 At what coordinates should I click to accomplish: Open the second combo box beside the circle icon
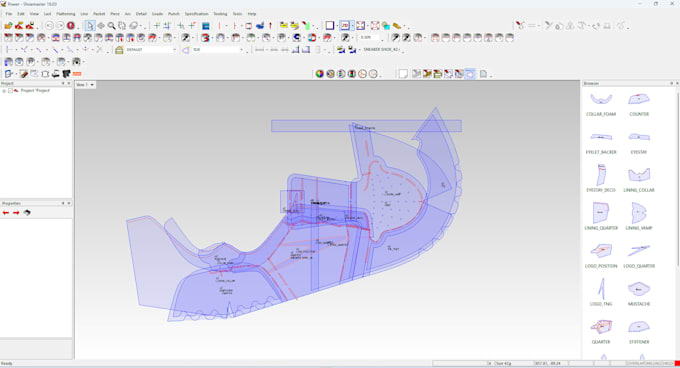pos(241,50)
